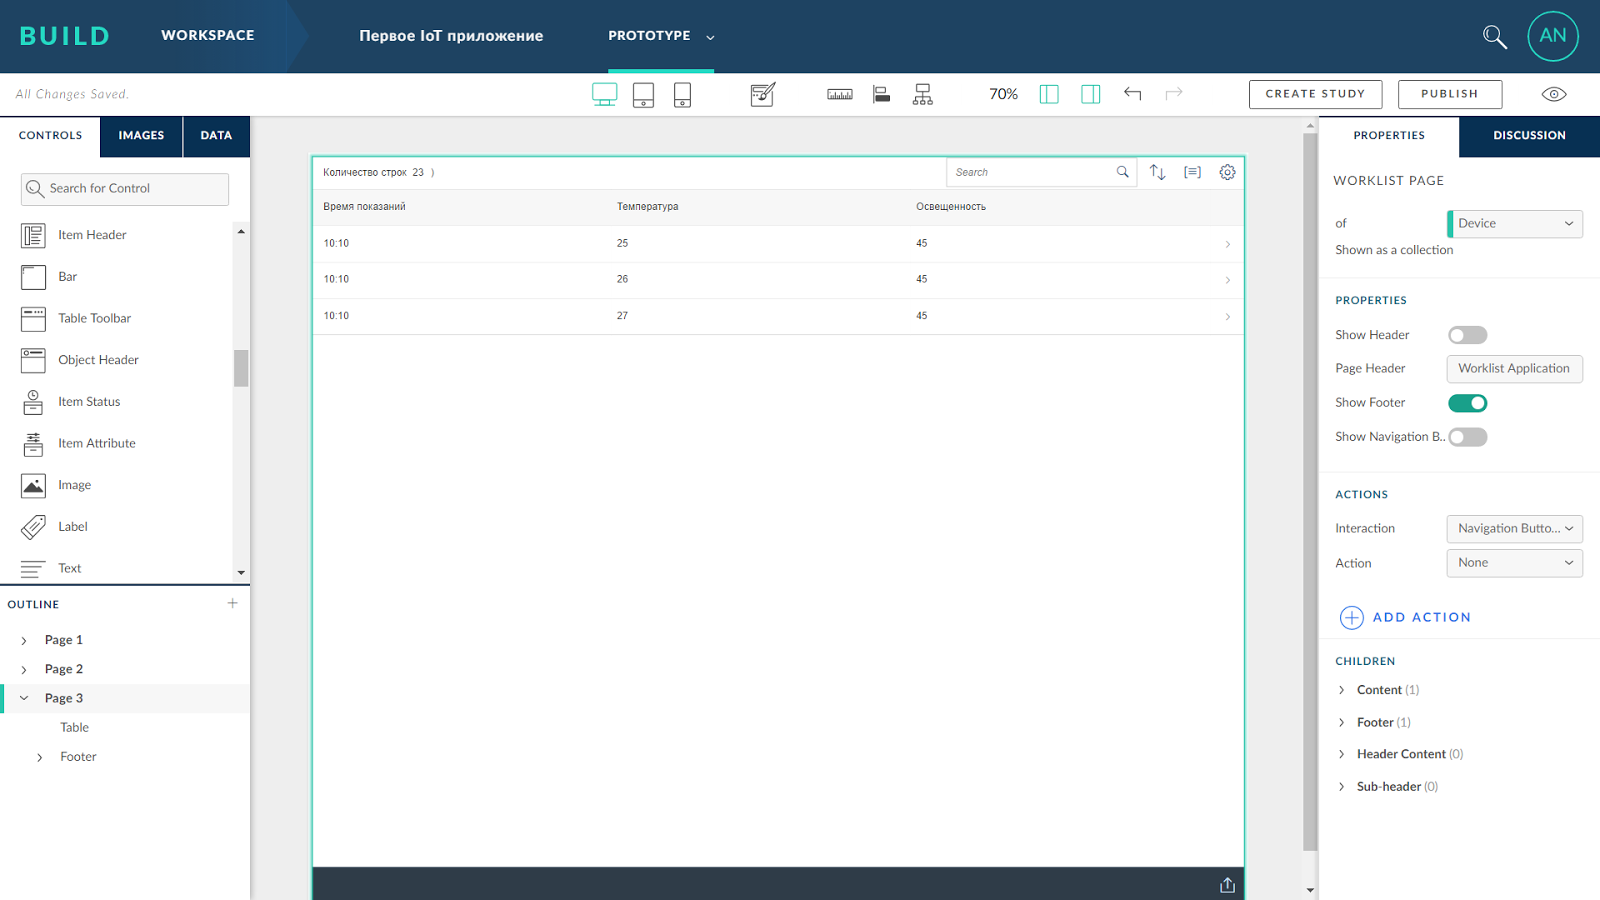This screenshot has width=1600, height=900.
Task: Open the table sort icon
Action: point(1158,172)
